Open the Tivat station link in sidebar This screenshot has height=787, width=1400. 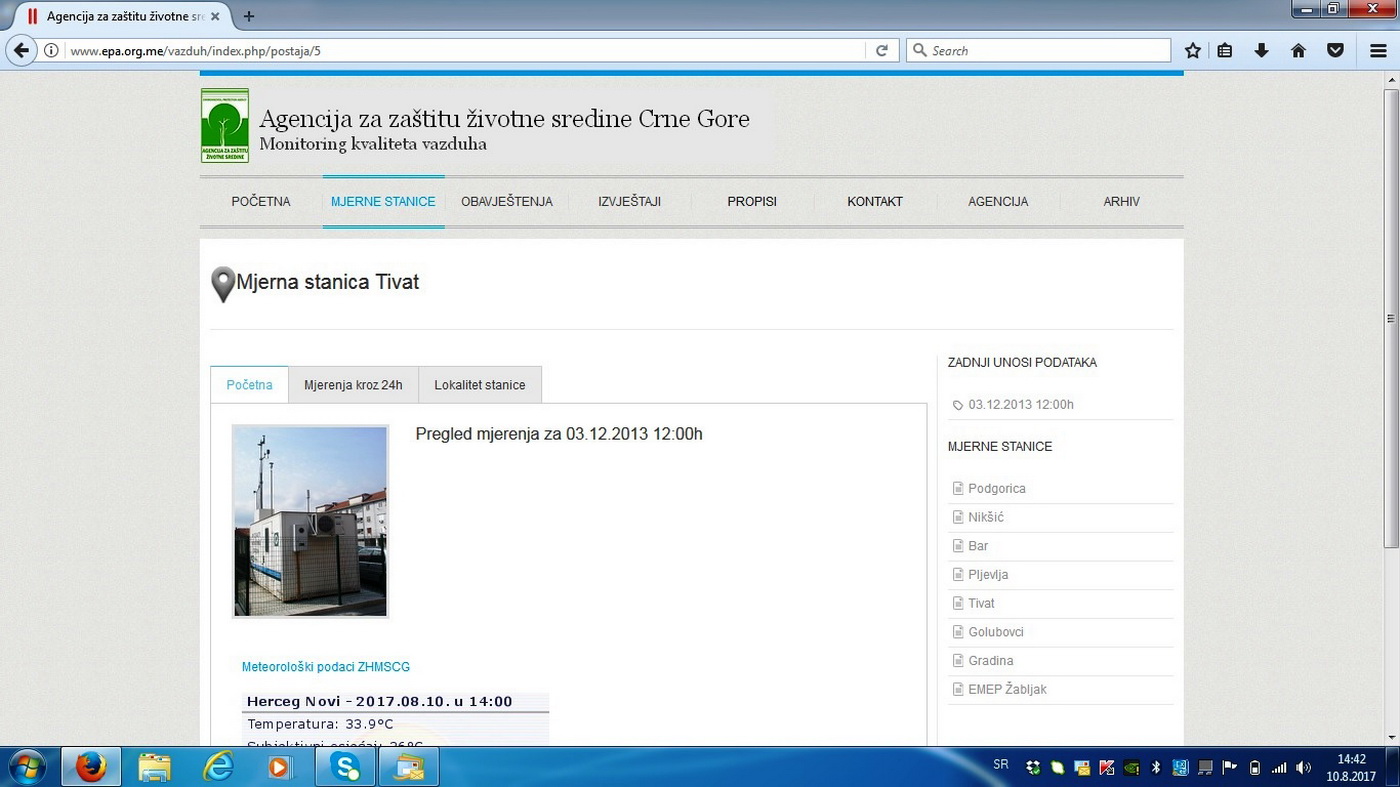pyautogui.click(x=981, y=604)
